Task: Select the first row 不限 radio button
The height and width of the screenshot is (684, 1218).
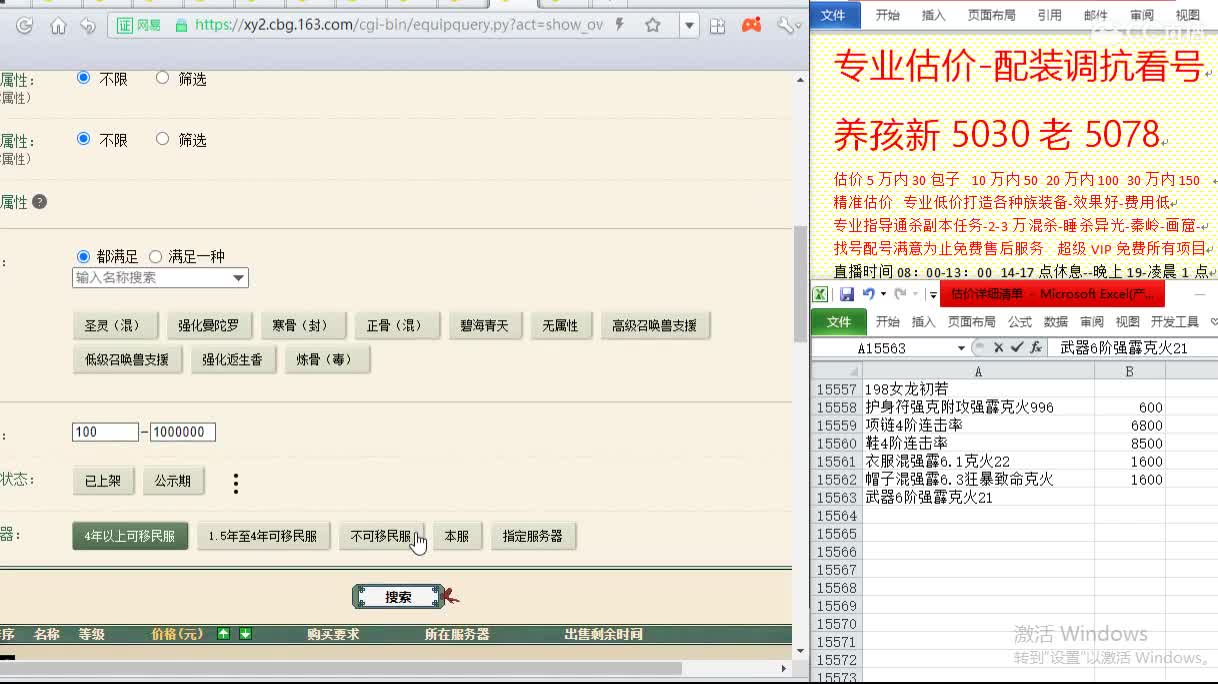Action: pos(84,78)
